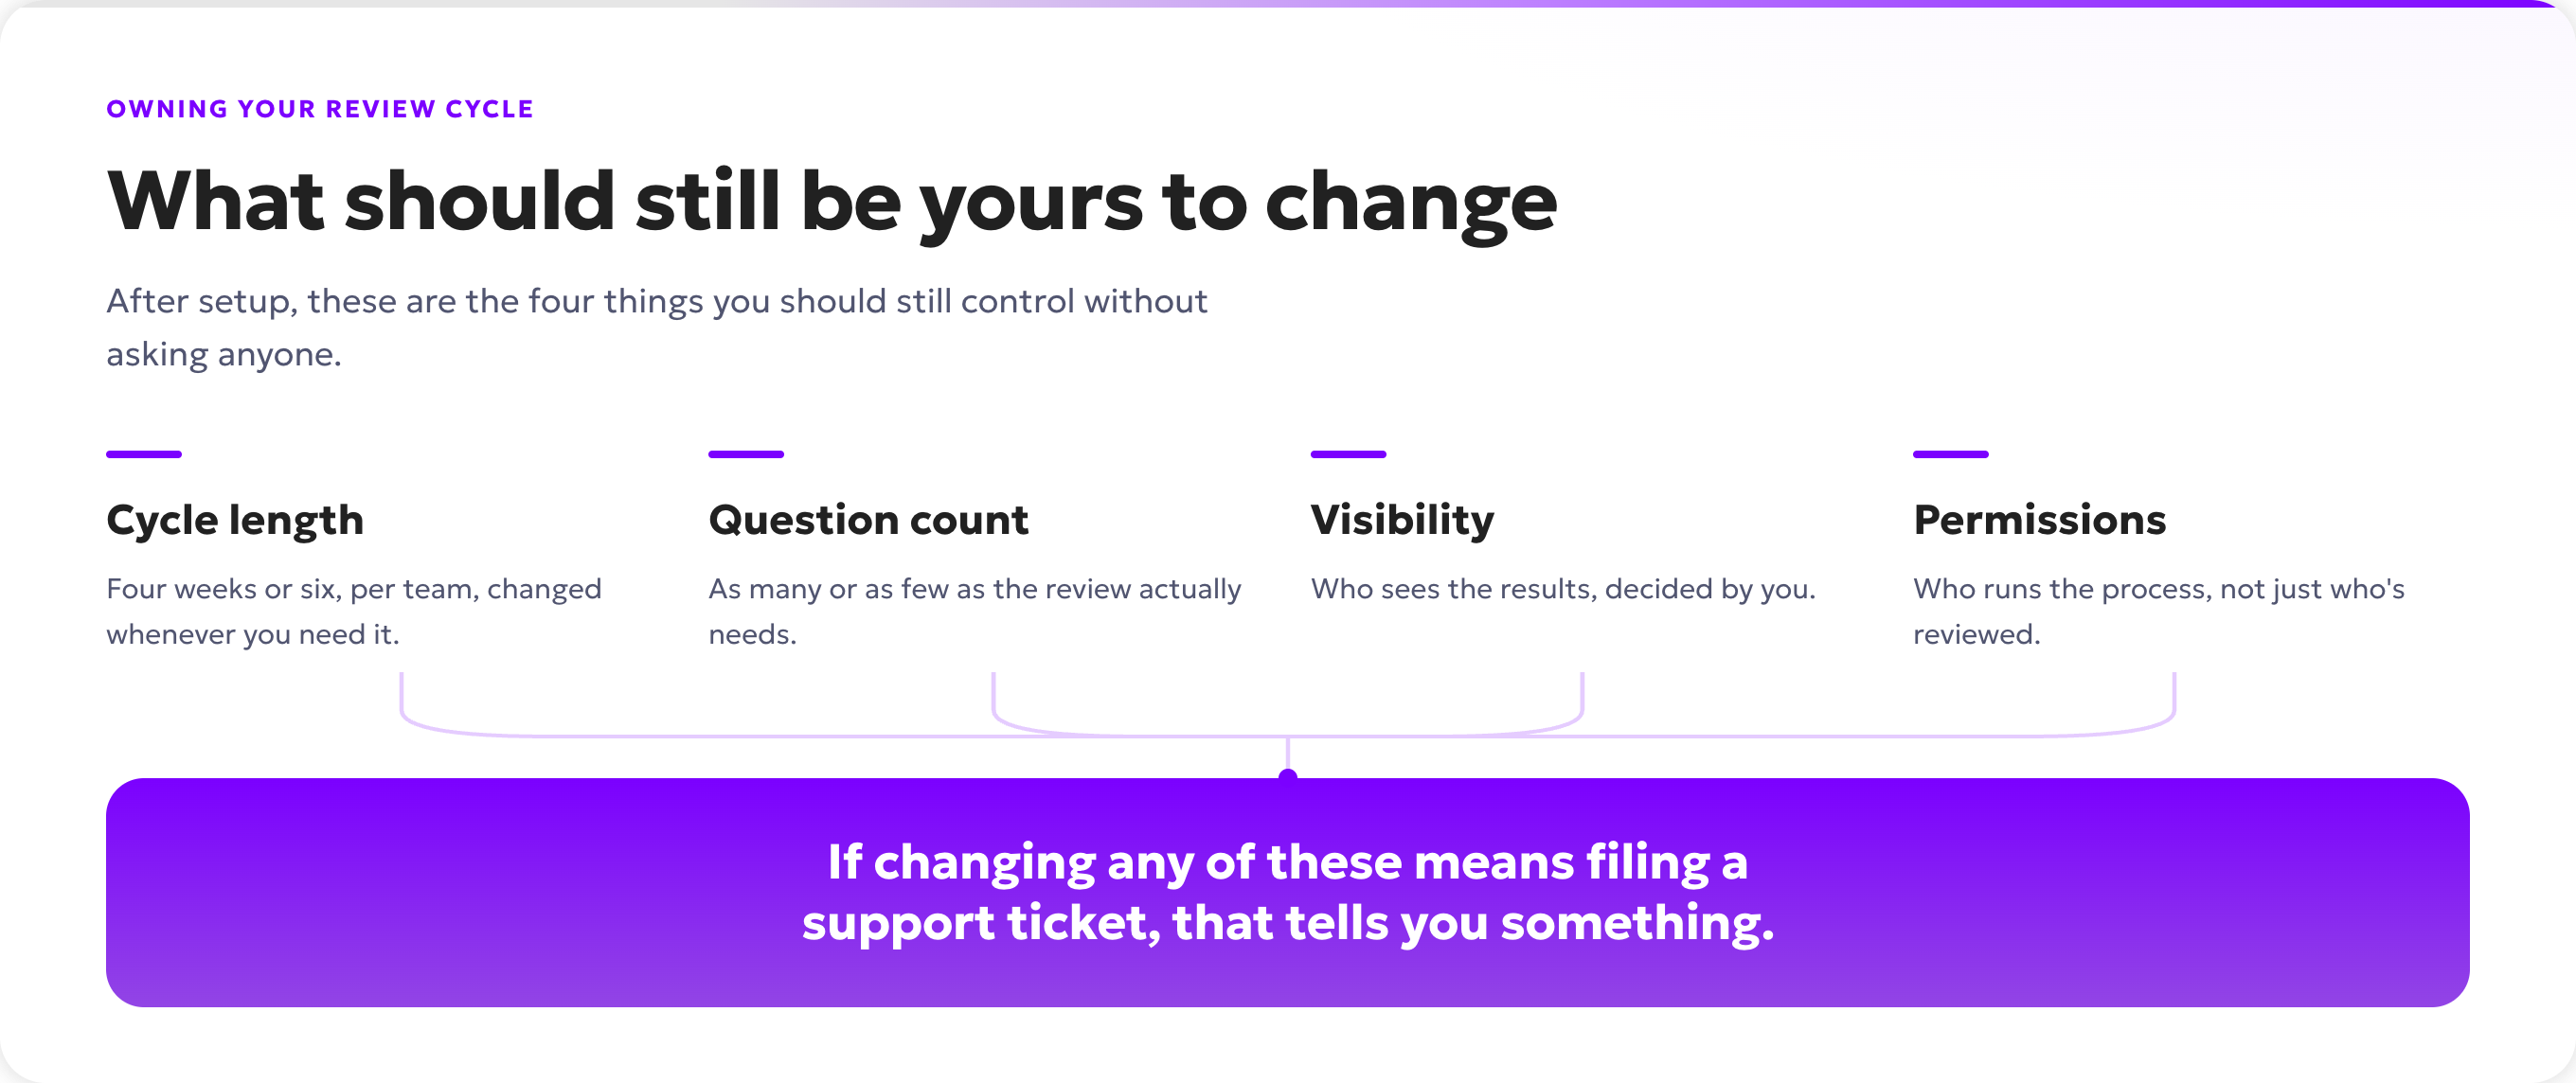Image resolution: width=2576 pixels, height=1083 pixels.
Task: Click the purple accent bar above Cycle length
Action: (x=144, y=454)
